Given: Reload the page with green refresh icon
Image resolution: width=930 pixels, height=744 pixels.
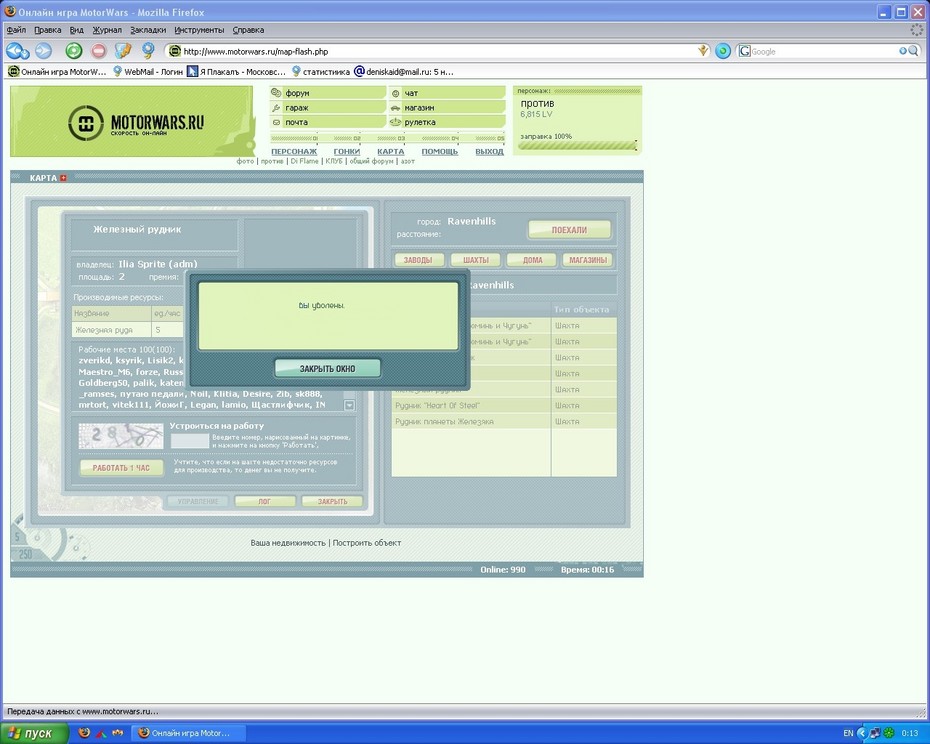Looking at the screenshot, I should [74, 51].
